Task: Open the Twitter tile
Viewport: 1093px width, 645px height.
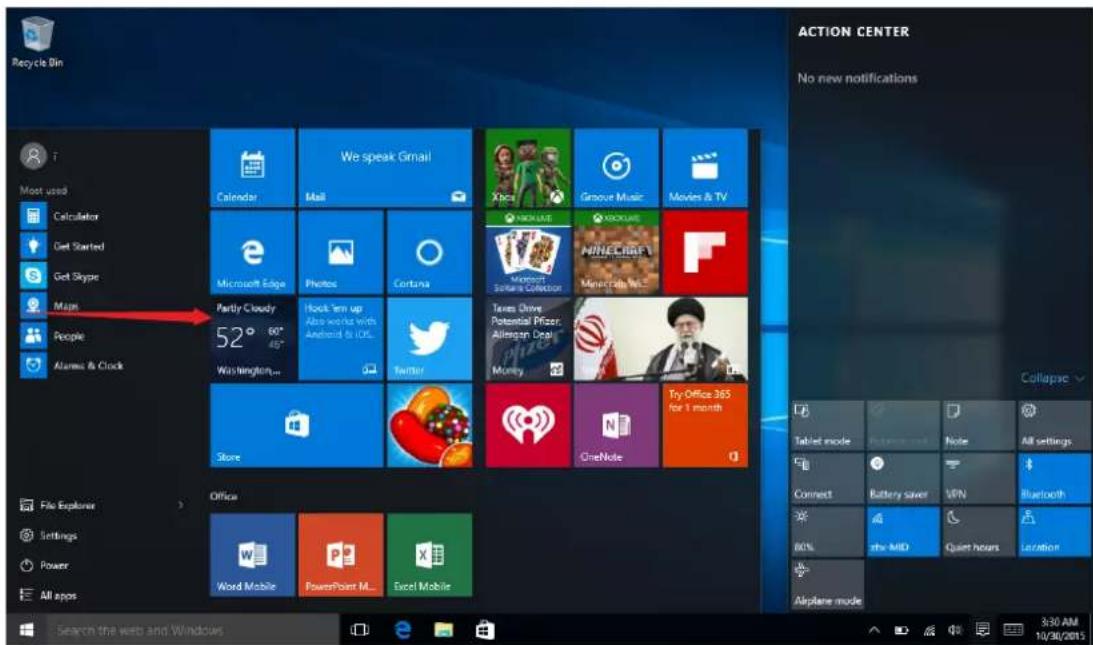Action: [x=429, y=339]
